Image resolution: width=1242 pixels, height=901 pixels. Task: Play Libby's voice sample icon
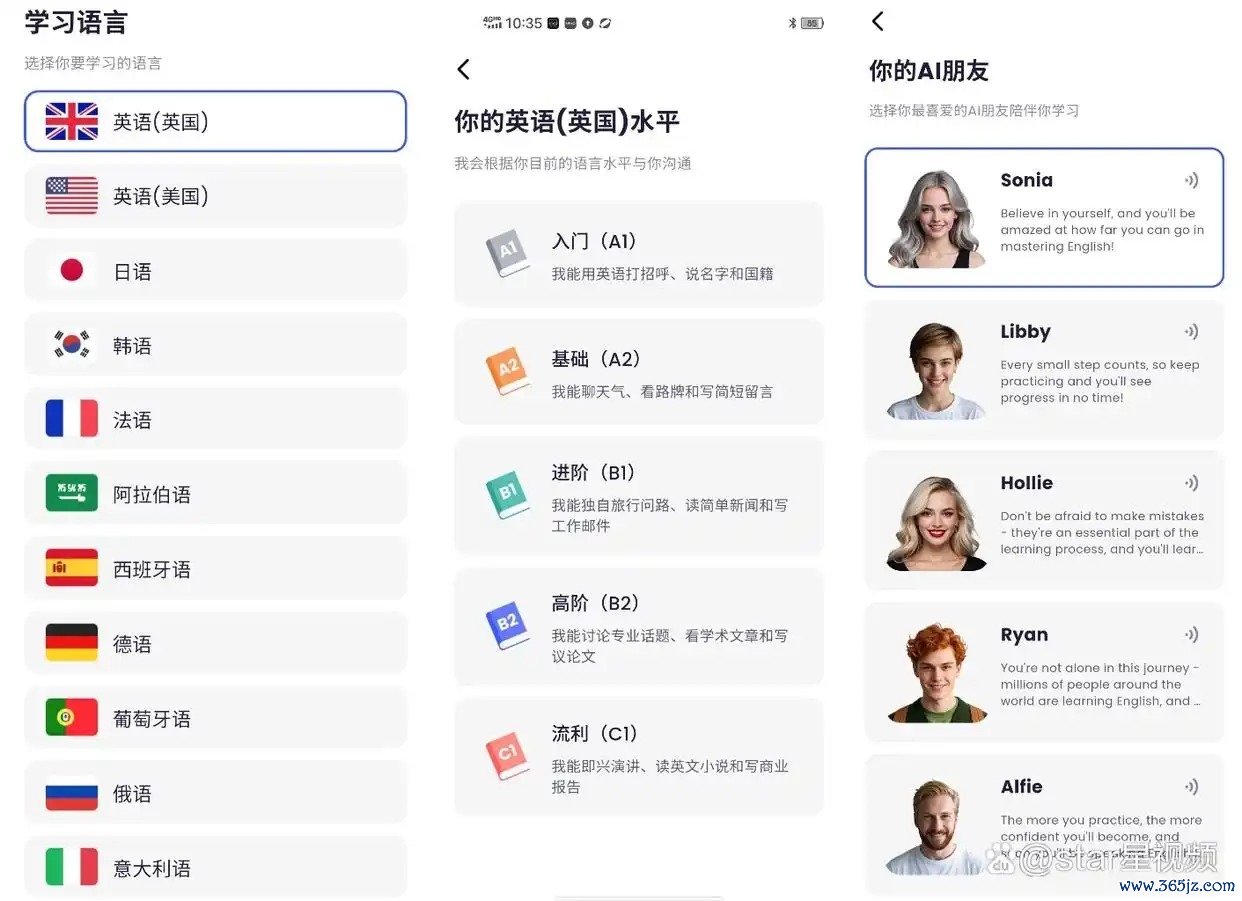tap(1191, 332)
